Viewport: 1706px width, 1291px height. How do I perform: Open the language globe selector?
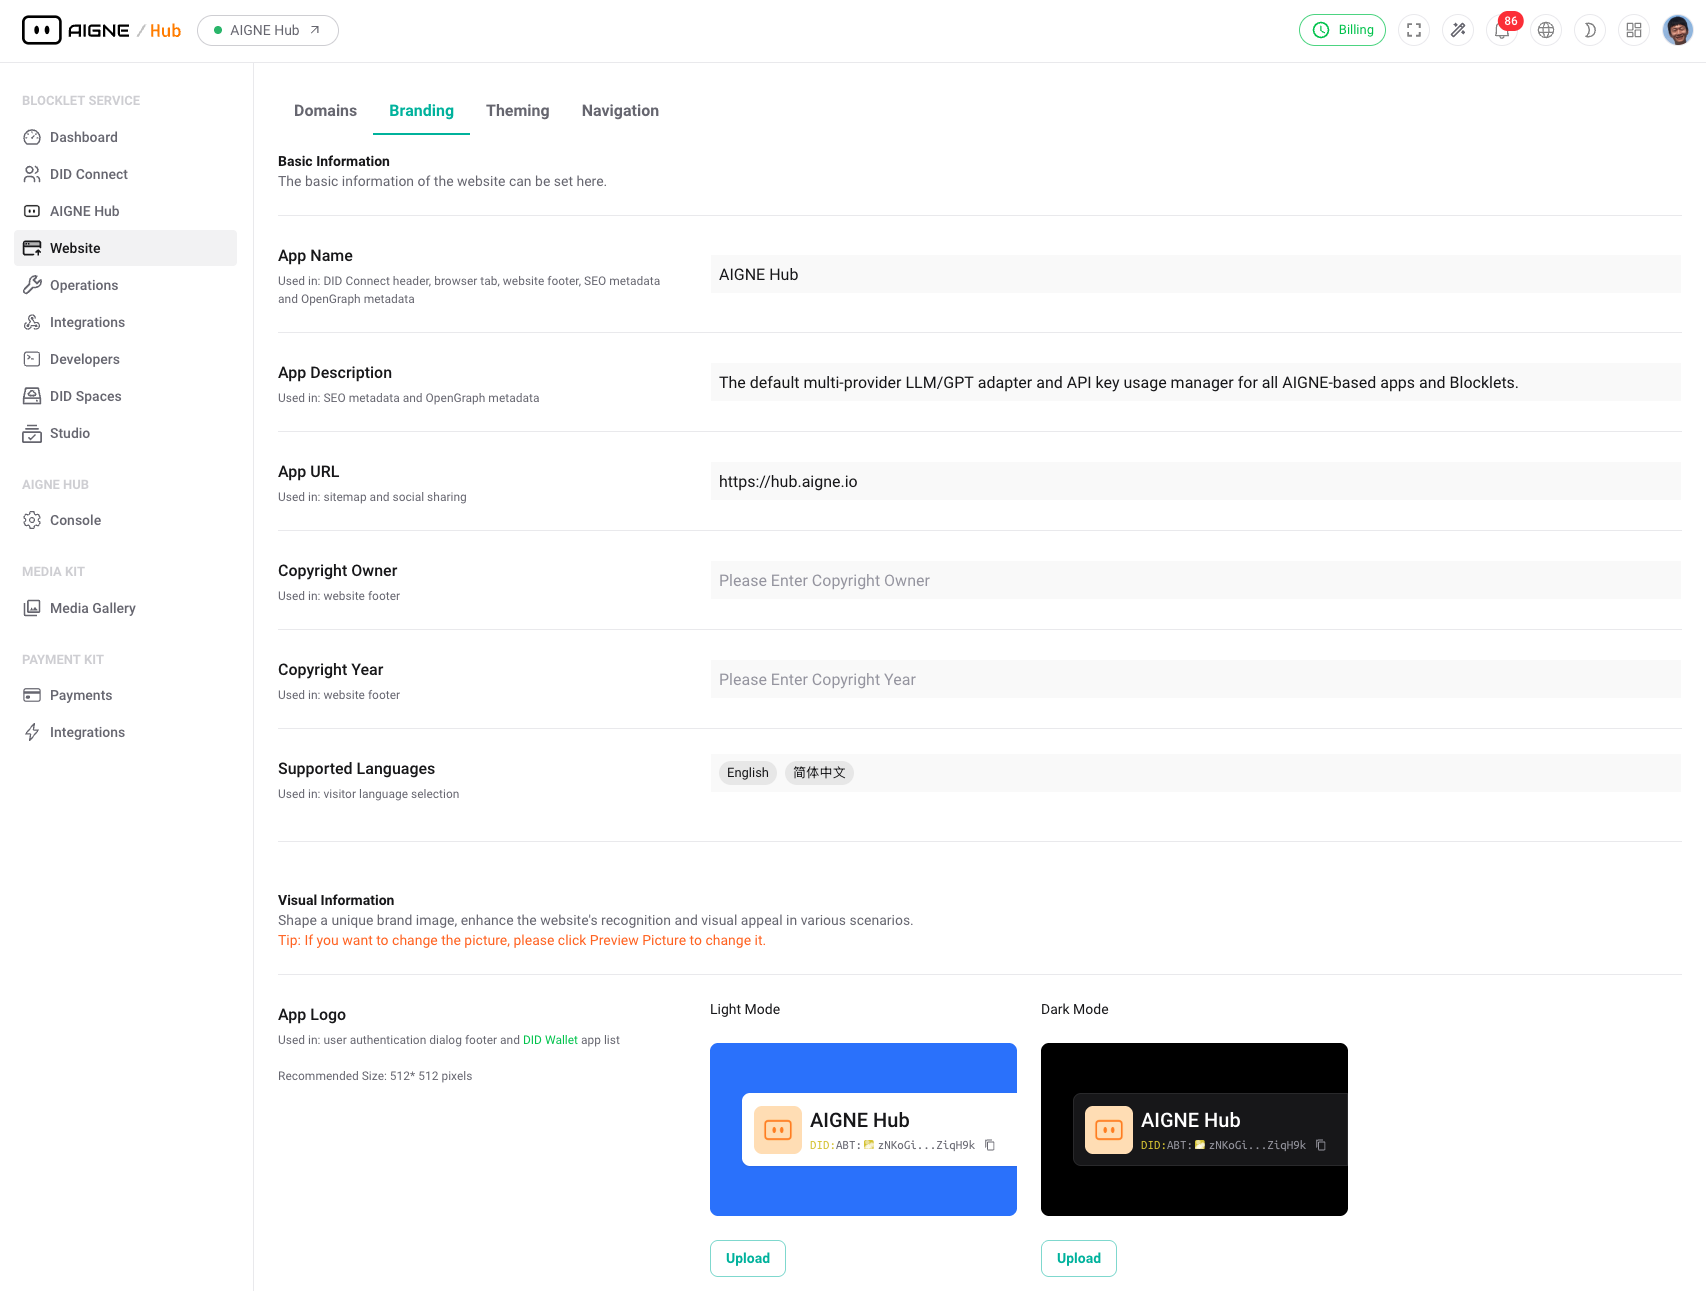click(1546, 30)
